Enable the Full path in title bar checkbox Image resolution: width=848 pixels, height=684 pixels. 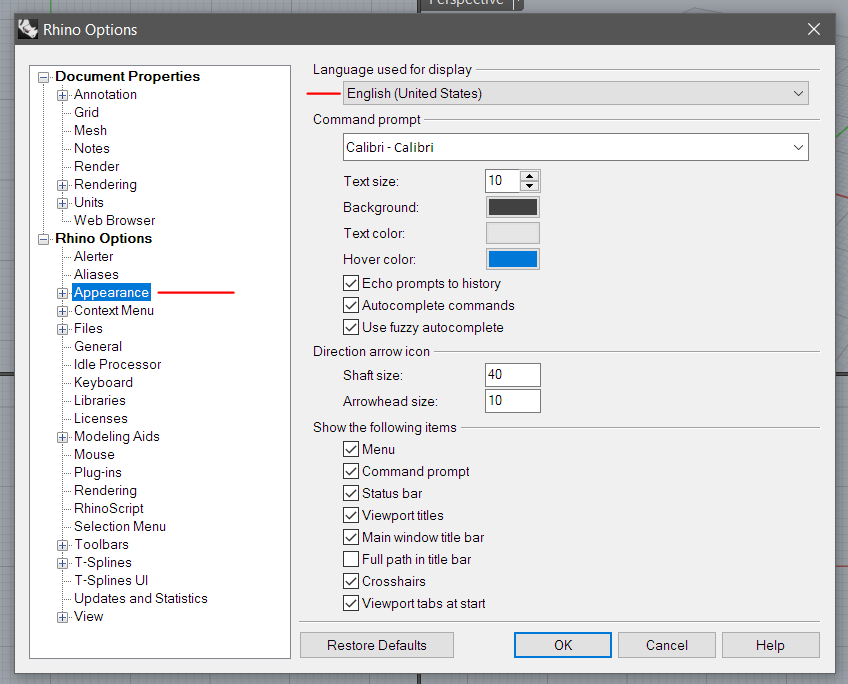[351, 559]
